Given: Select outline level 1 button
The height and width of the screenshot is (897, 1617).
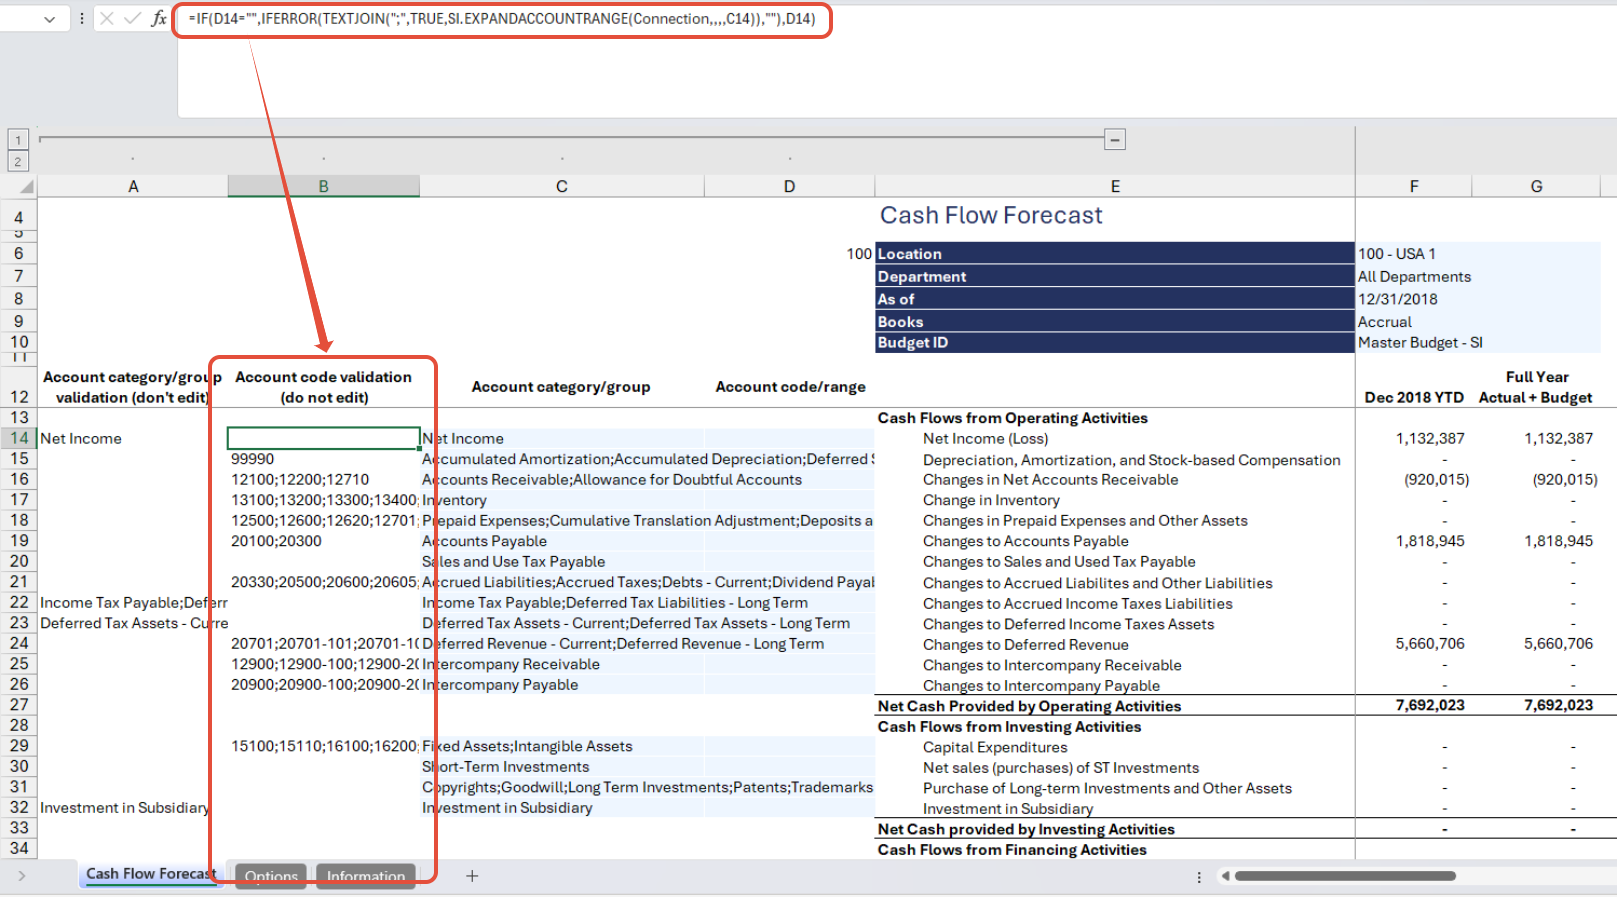Looking at the screenshot, I should click(x=18, y=140).
